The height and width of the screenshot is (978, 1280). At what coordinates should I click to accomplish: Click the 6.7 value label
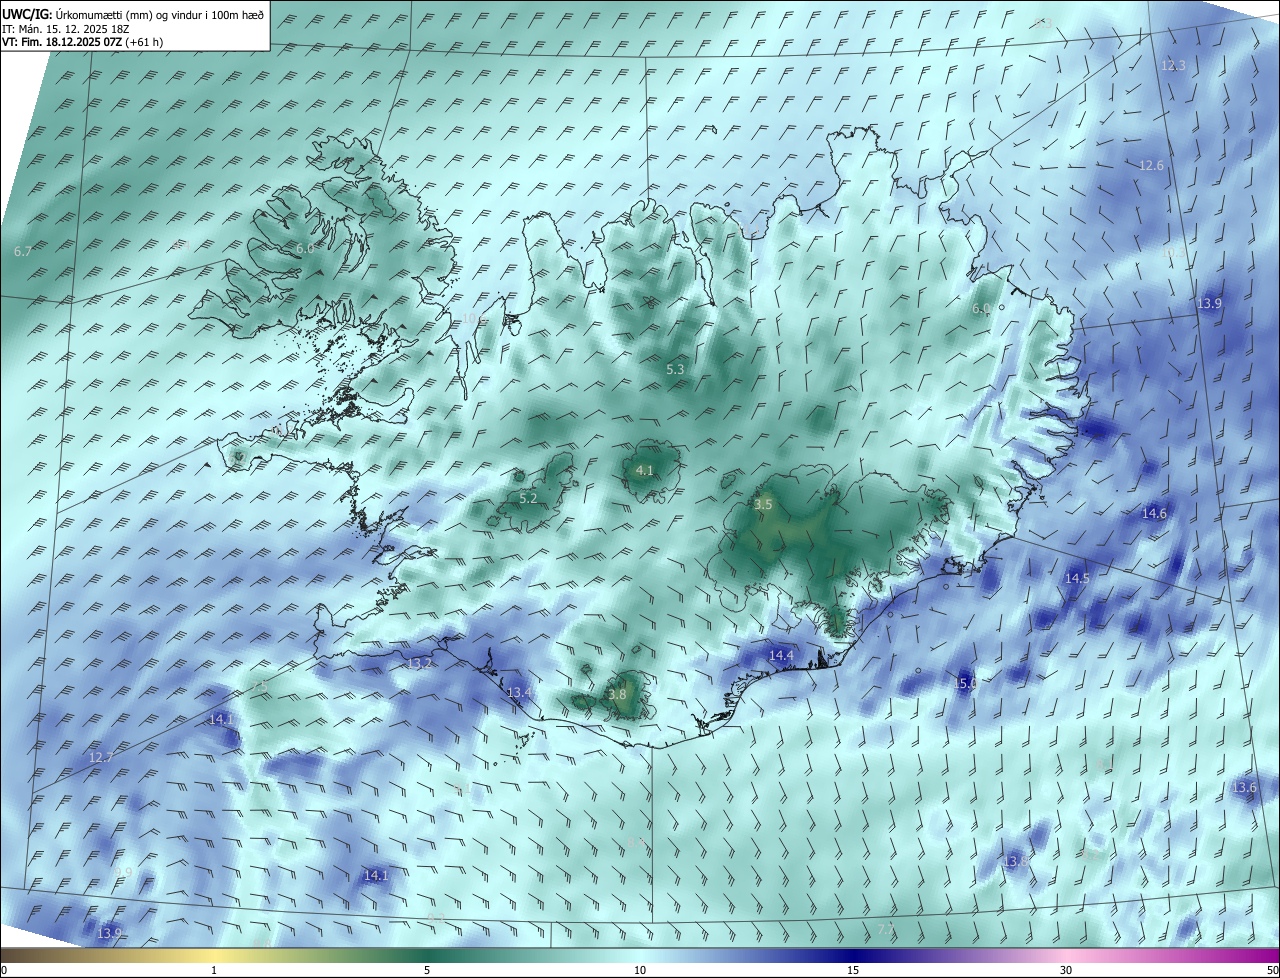tap(23, 252)
